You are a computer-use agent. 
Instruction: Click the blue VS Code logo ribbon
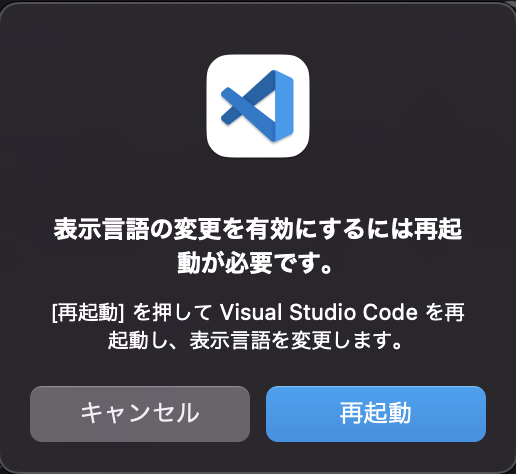[x=257, y=106]
